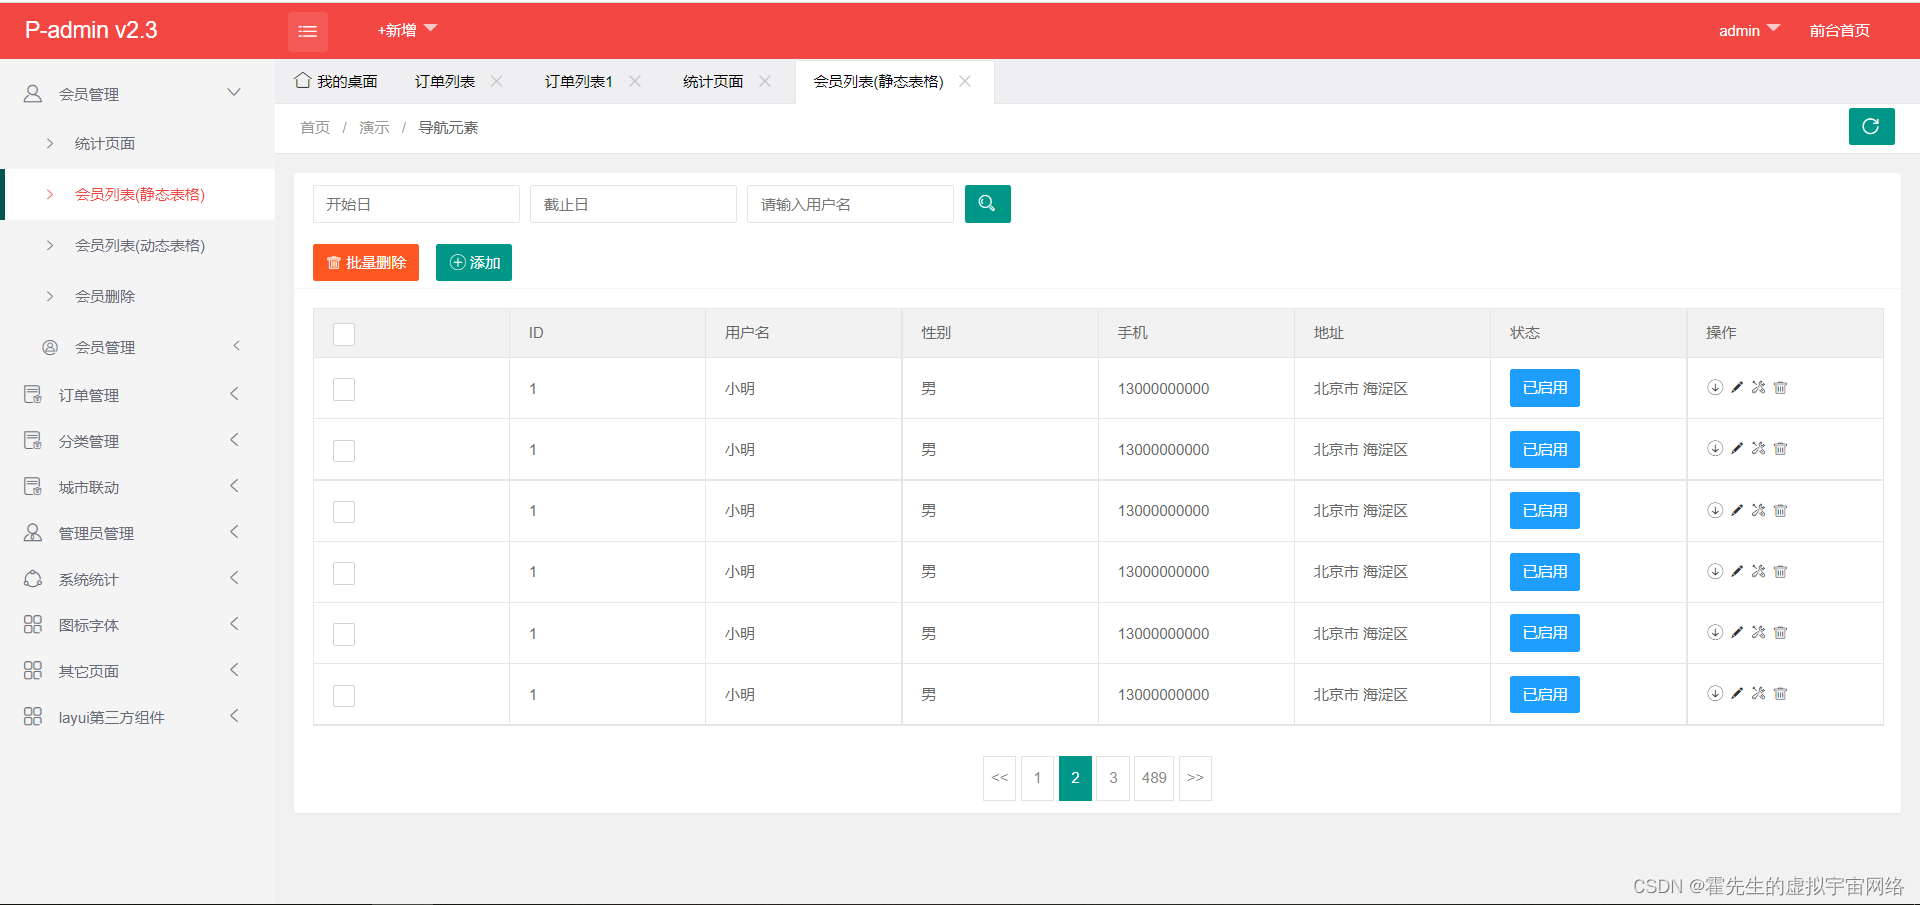Click the trash delete icon in the last row
The image size is (1920, 905).
coord(1781,693)
